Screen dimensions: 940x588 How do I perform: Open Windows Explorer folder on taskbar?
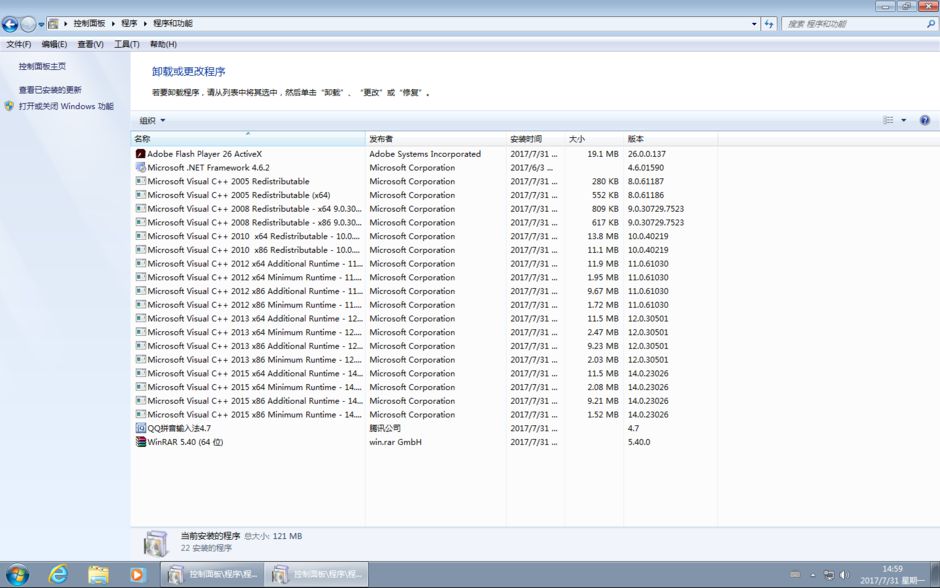tap(98, 575)
